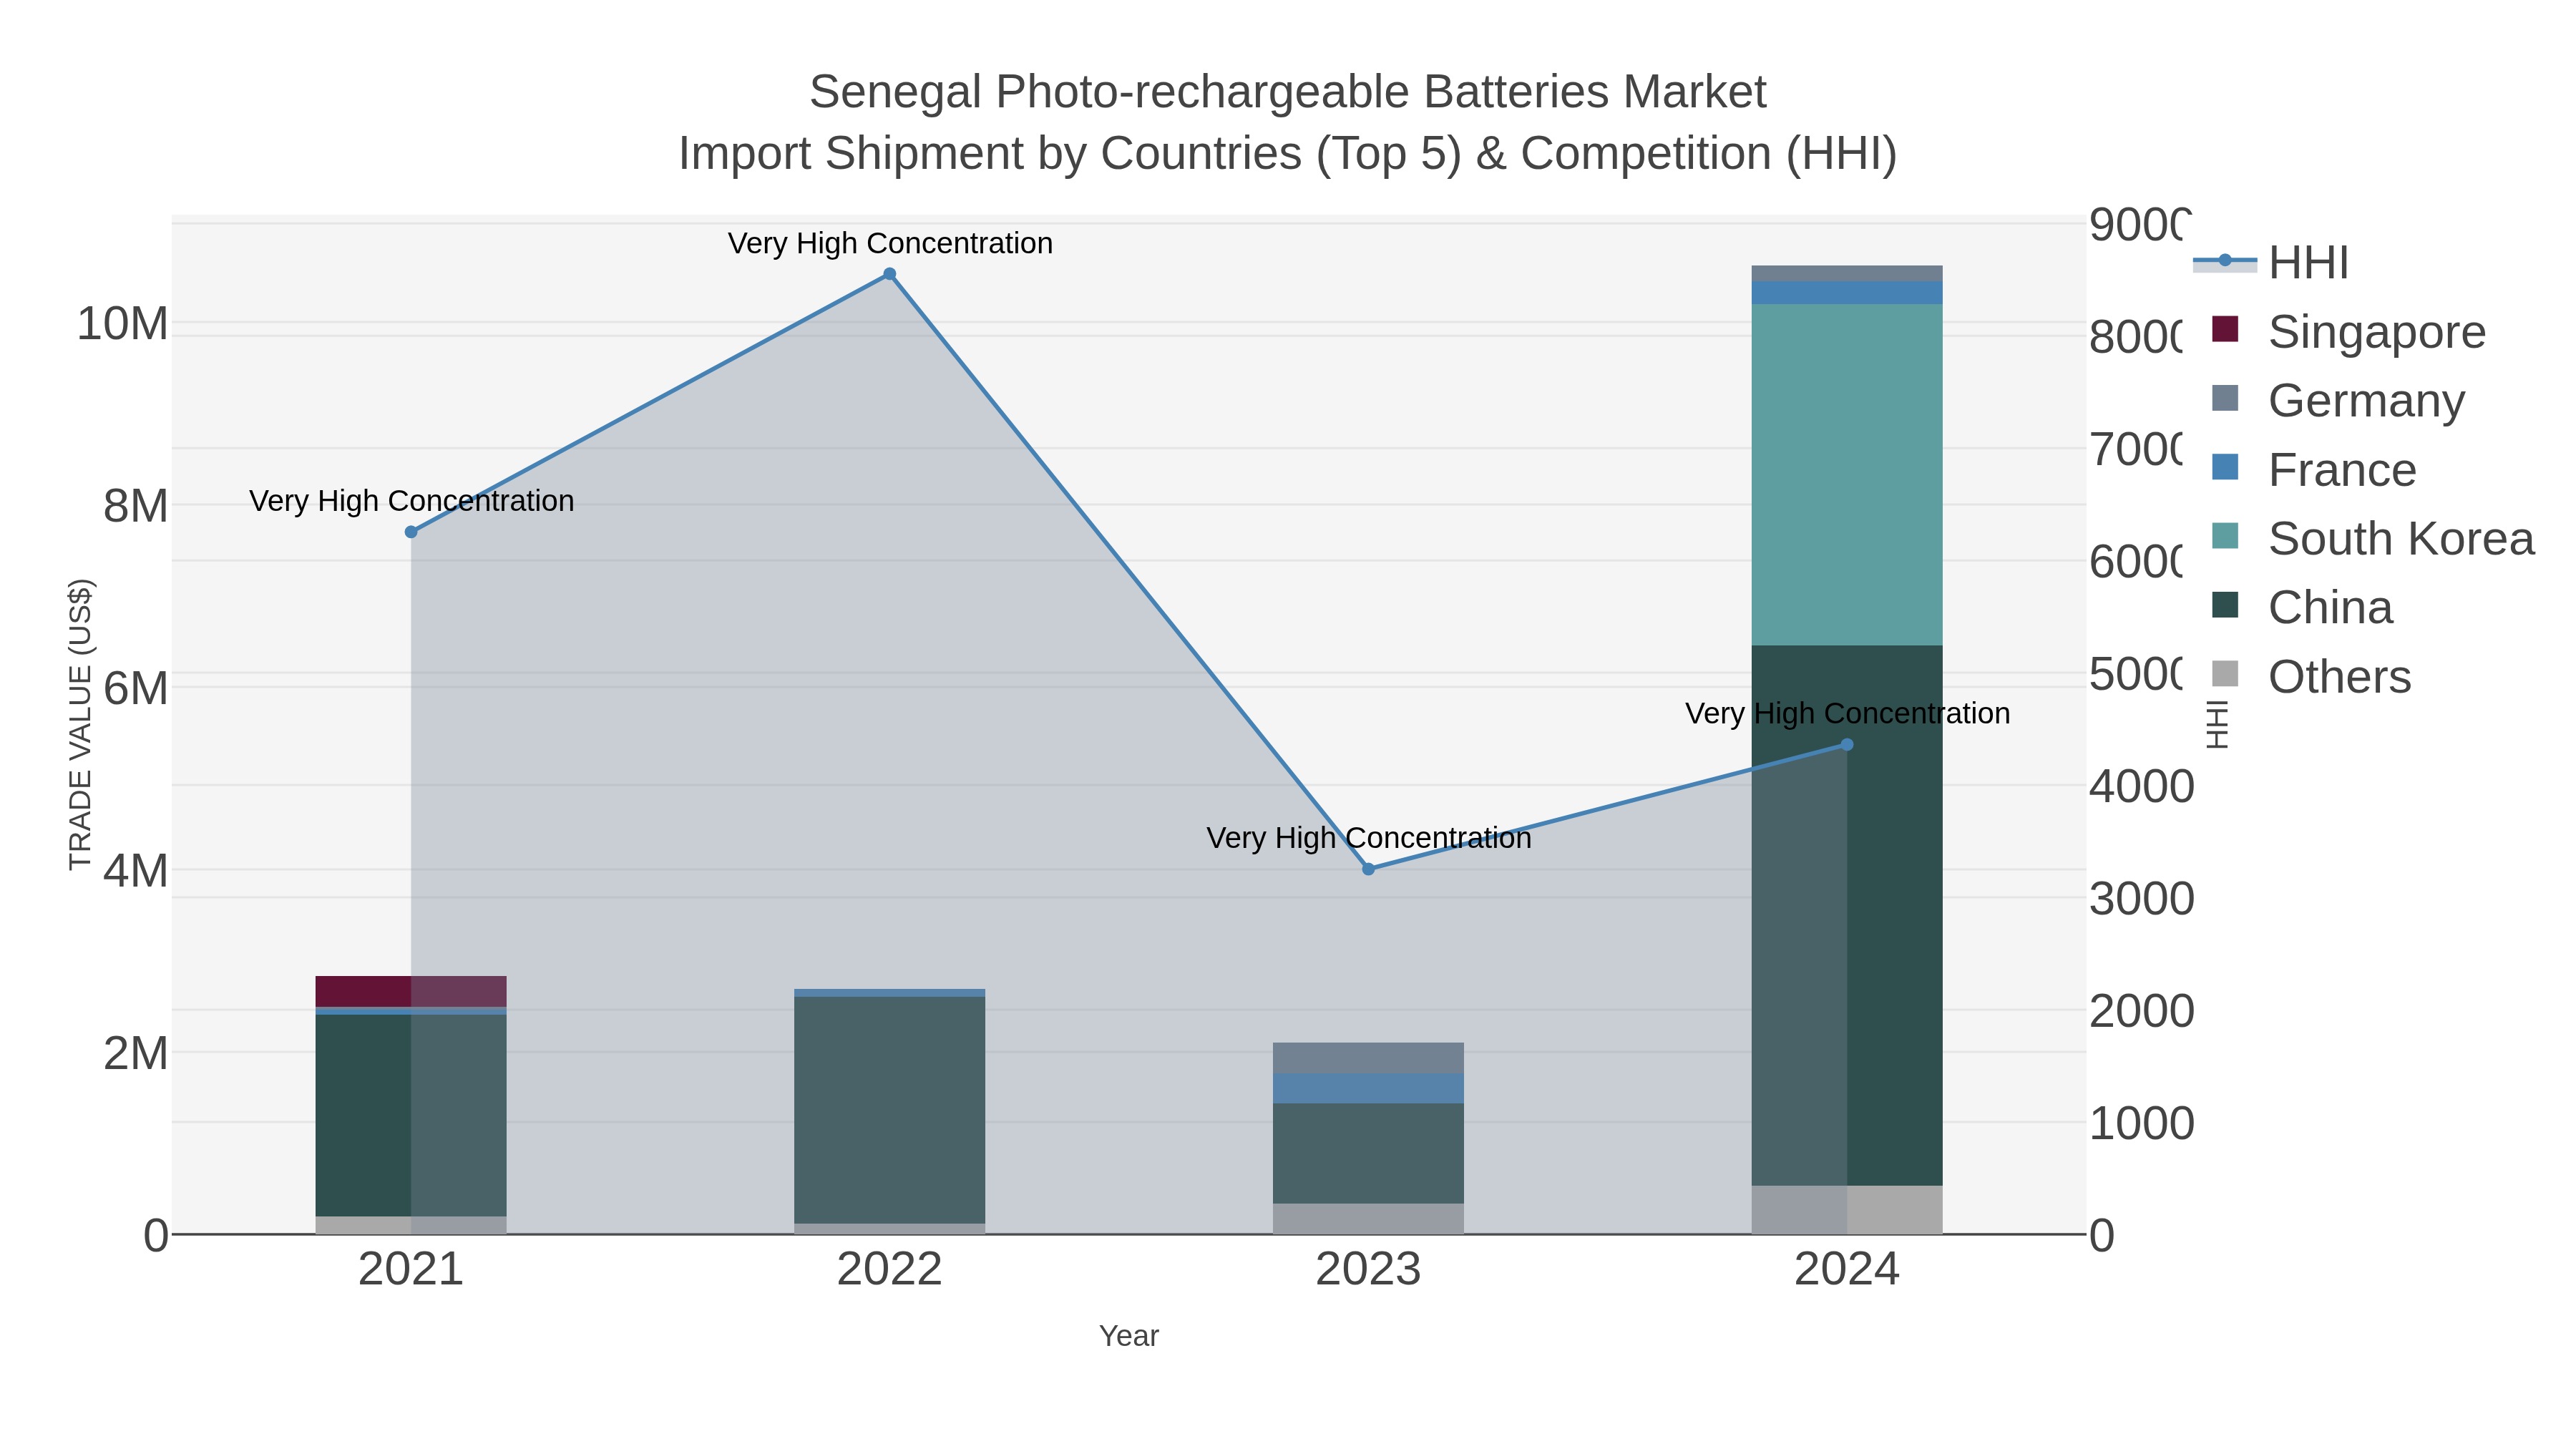Click the HHI line marker for 2024

1847,744
